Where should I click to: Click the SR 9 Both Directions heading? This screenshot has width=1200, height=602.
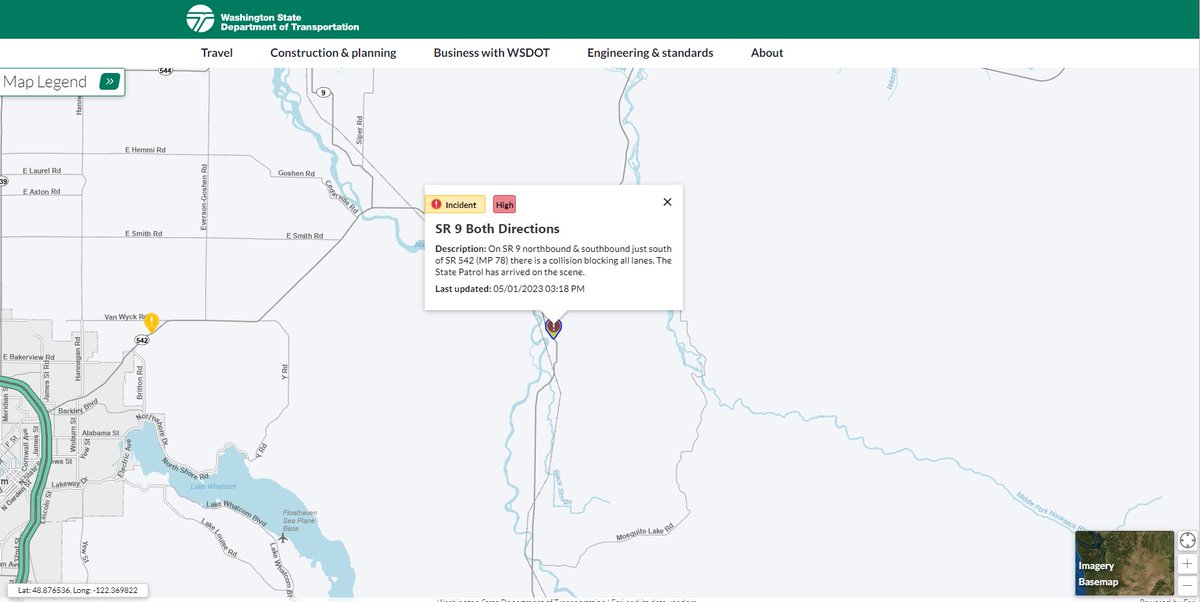497,228
